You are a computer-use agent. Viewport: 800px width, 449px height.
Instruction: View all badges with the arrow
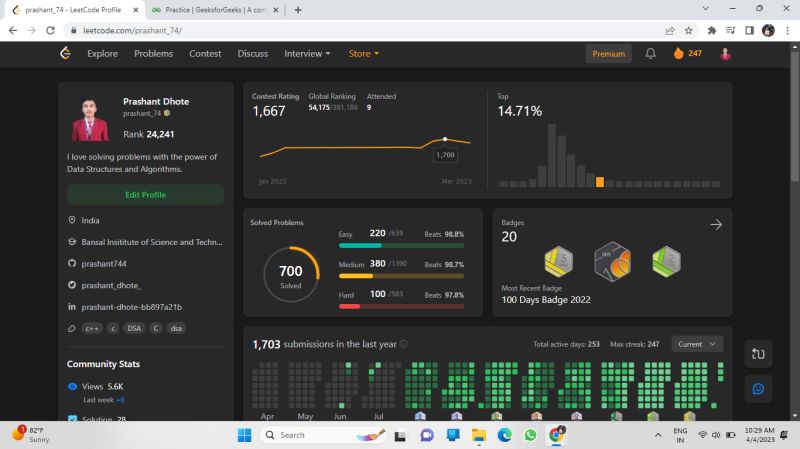(x=716, y=224)
